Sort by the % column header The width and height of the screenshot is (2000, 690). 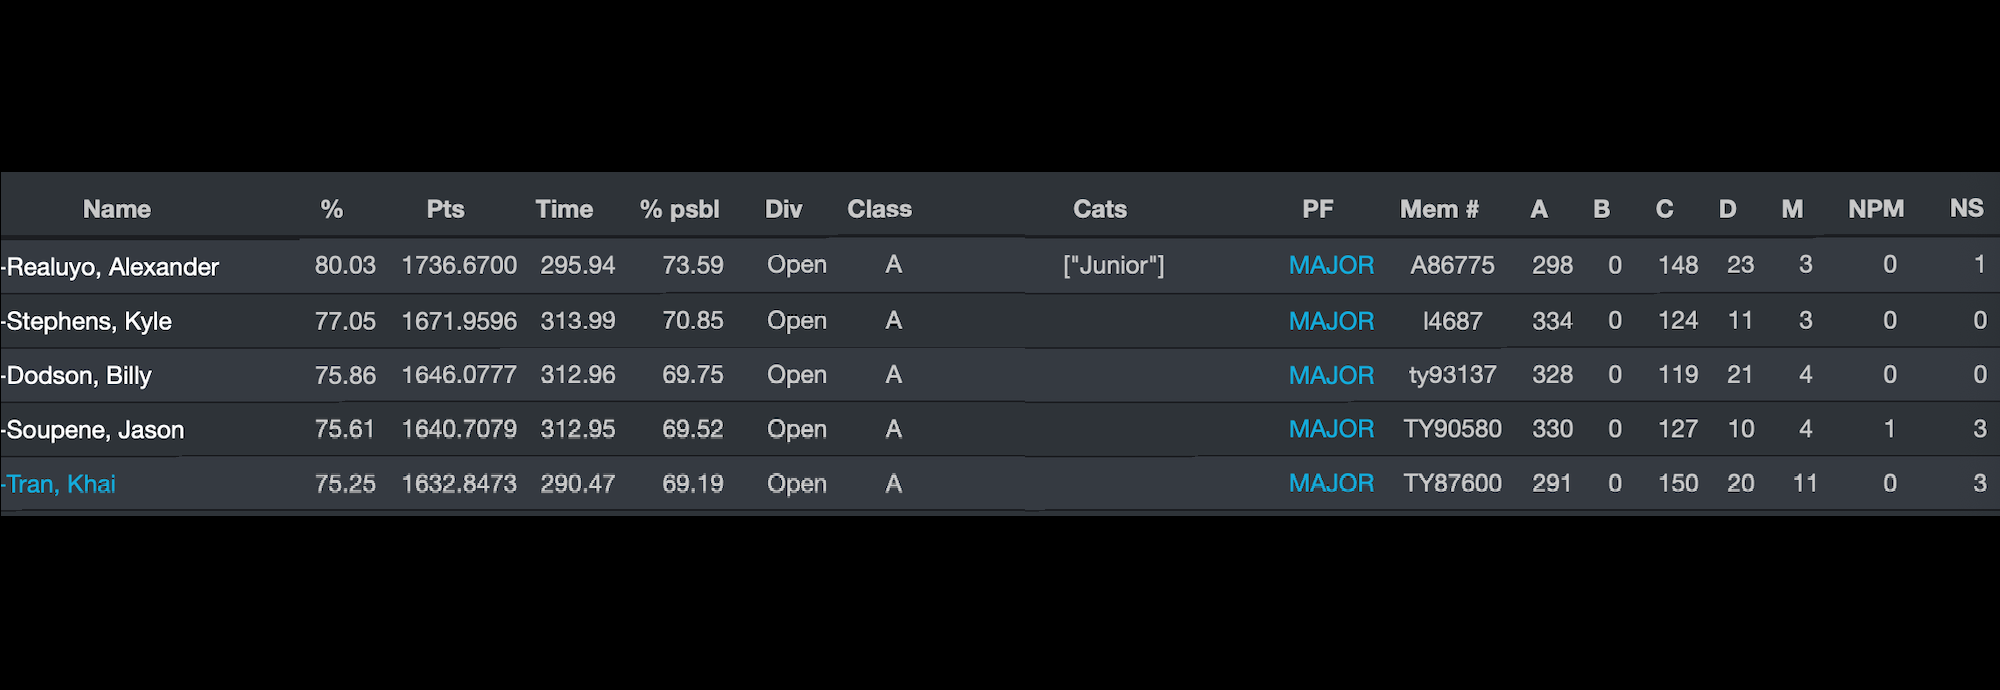(332, 209)
